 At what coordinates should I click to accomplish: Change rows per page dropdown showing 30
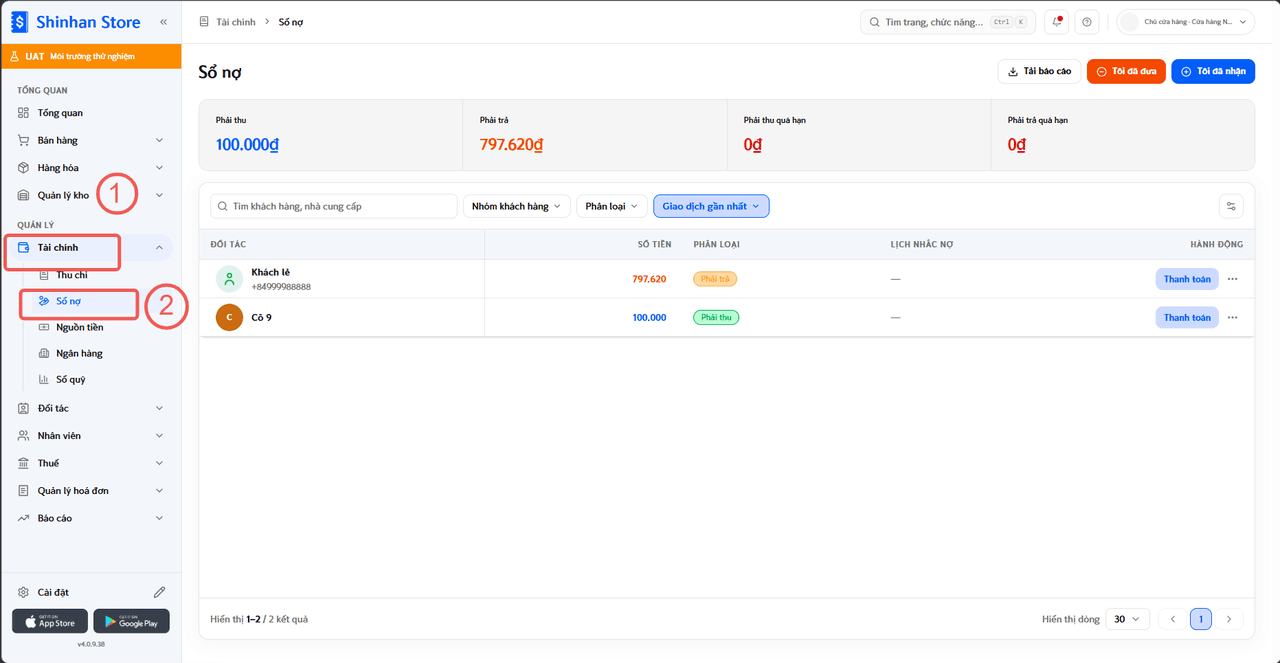tap(1127, 619)
